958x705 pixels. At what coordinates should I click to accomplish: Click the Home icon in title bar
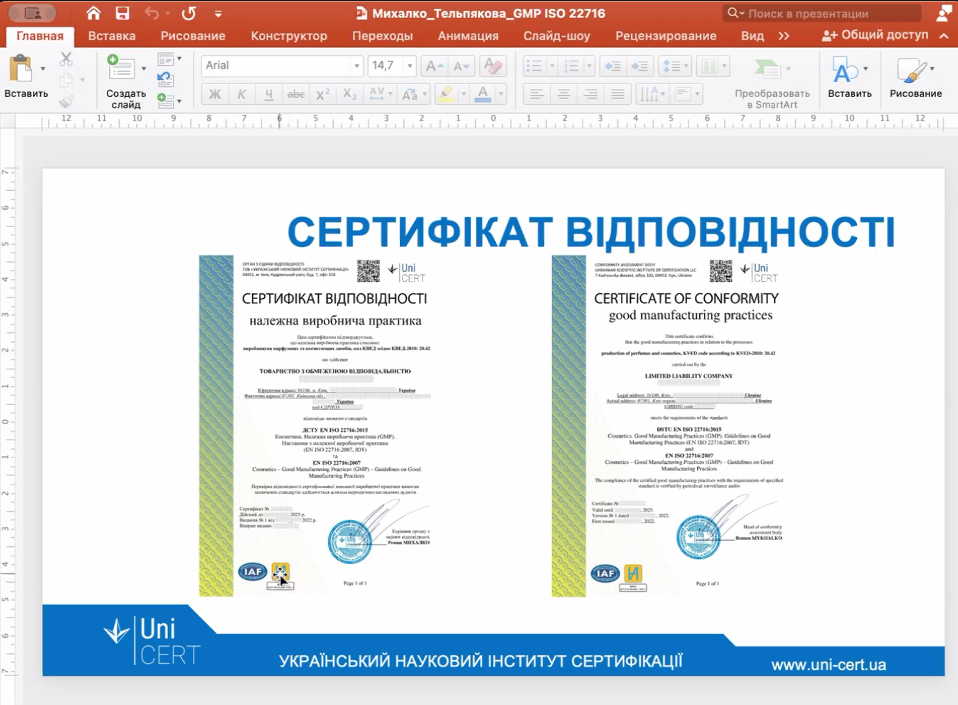pyautogui.click(x=93, y=13)
